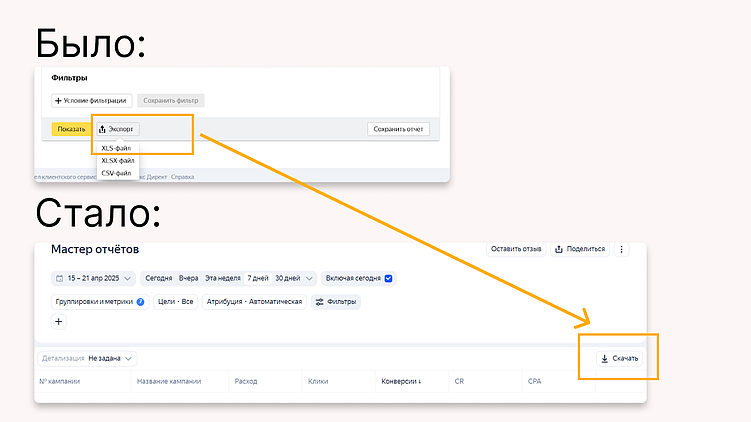The image size is (751, 422).
Task: Sort by the '№ кампании' column header
Action: tap(59, 381)
